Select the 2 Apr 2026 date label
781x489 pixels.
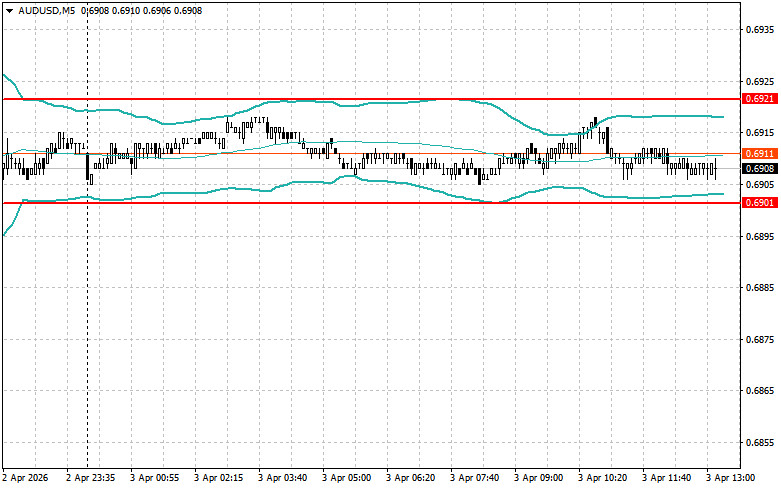click(x=25, y=478)
